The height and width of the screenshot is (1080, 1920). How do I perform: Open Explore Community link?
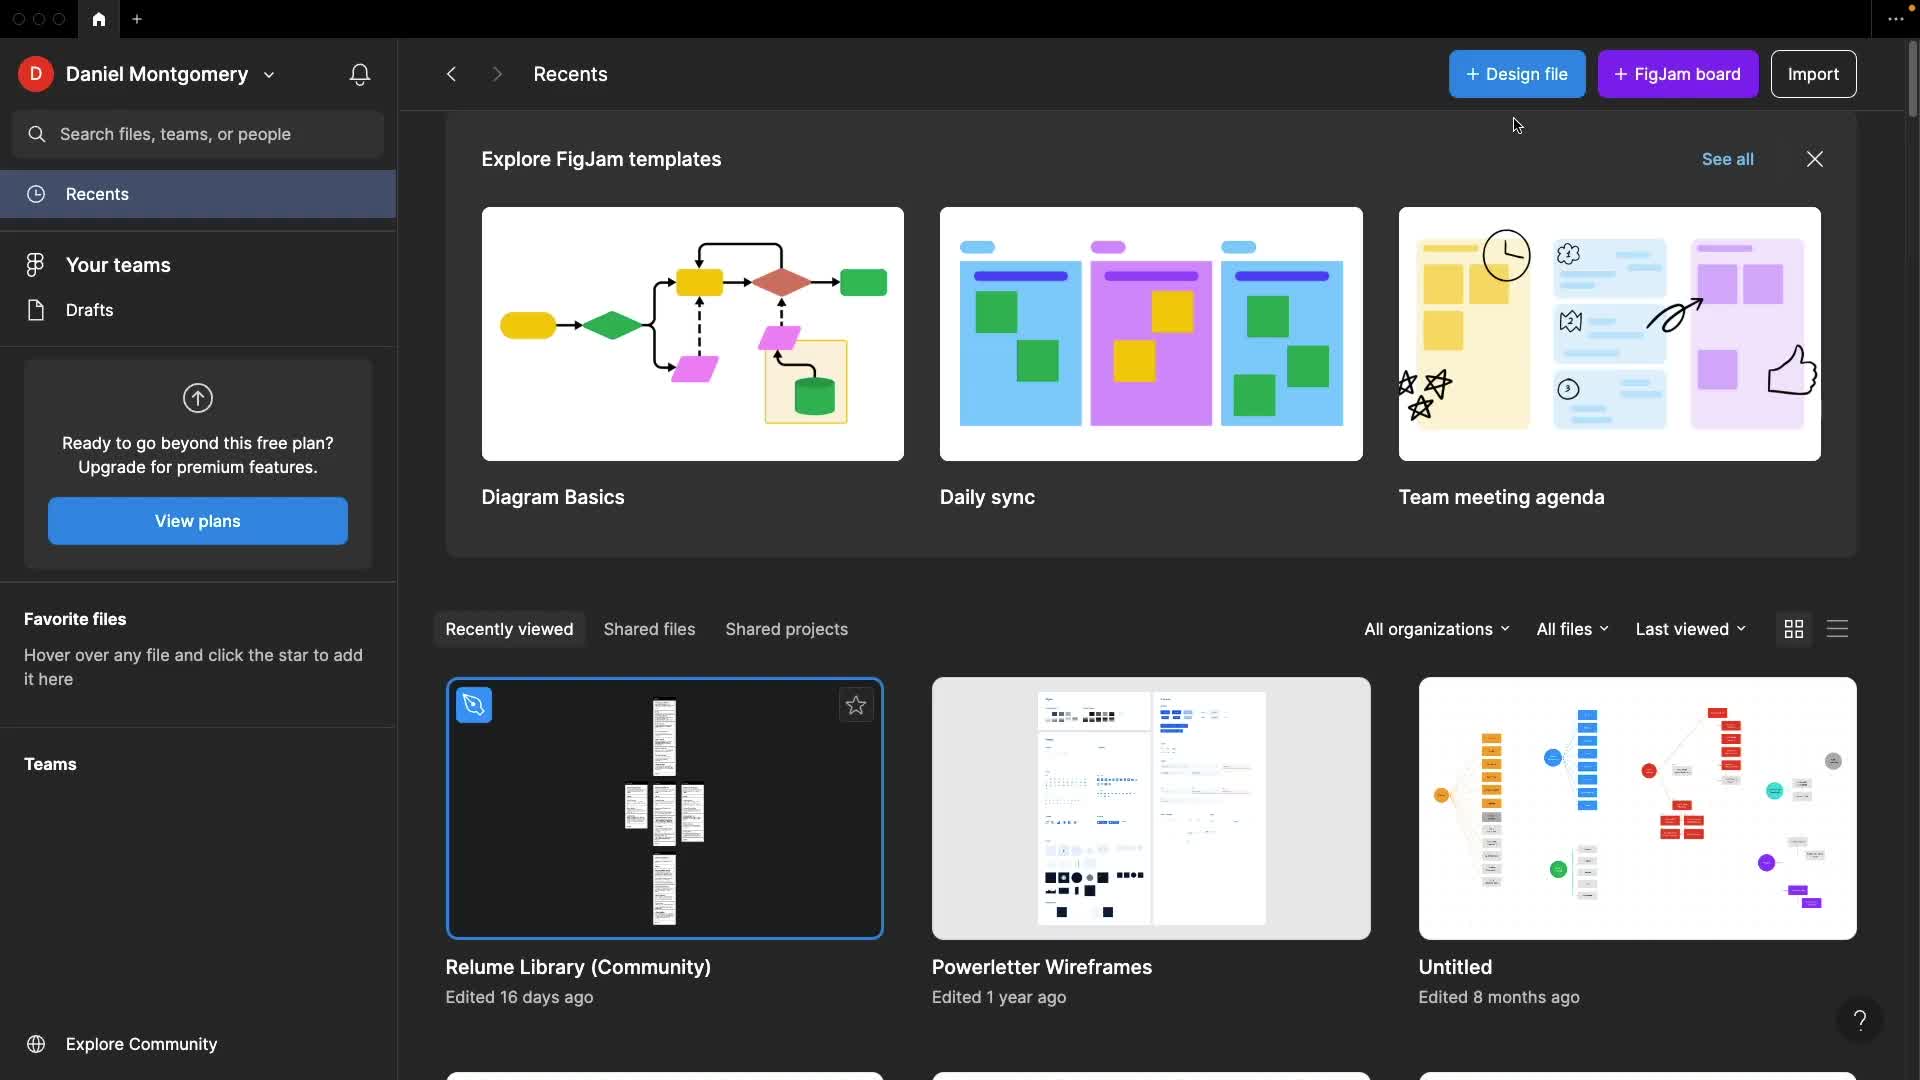pos(141,1044)
